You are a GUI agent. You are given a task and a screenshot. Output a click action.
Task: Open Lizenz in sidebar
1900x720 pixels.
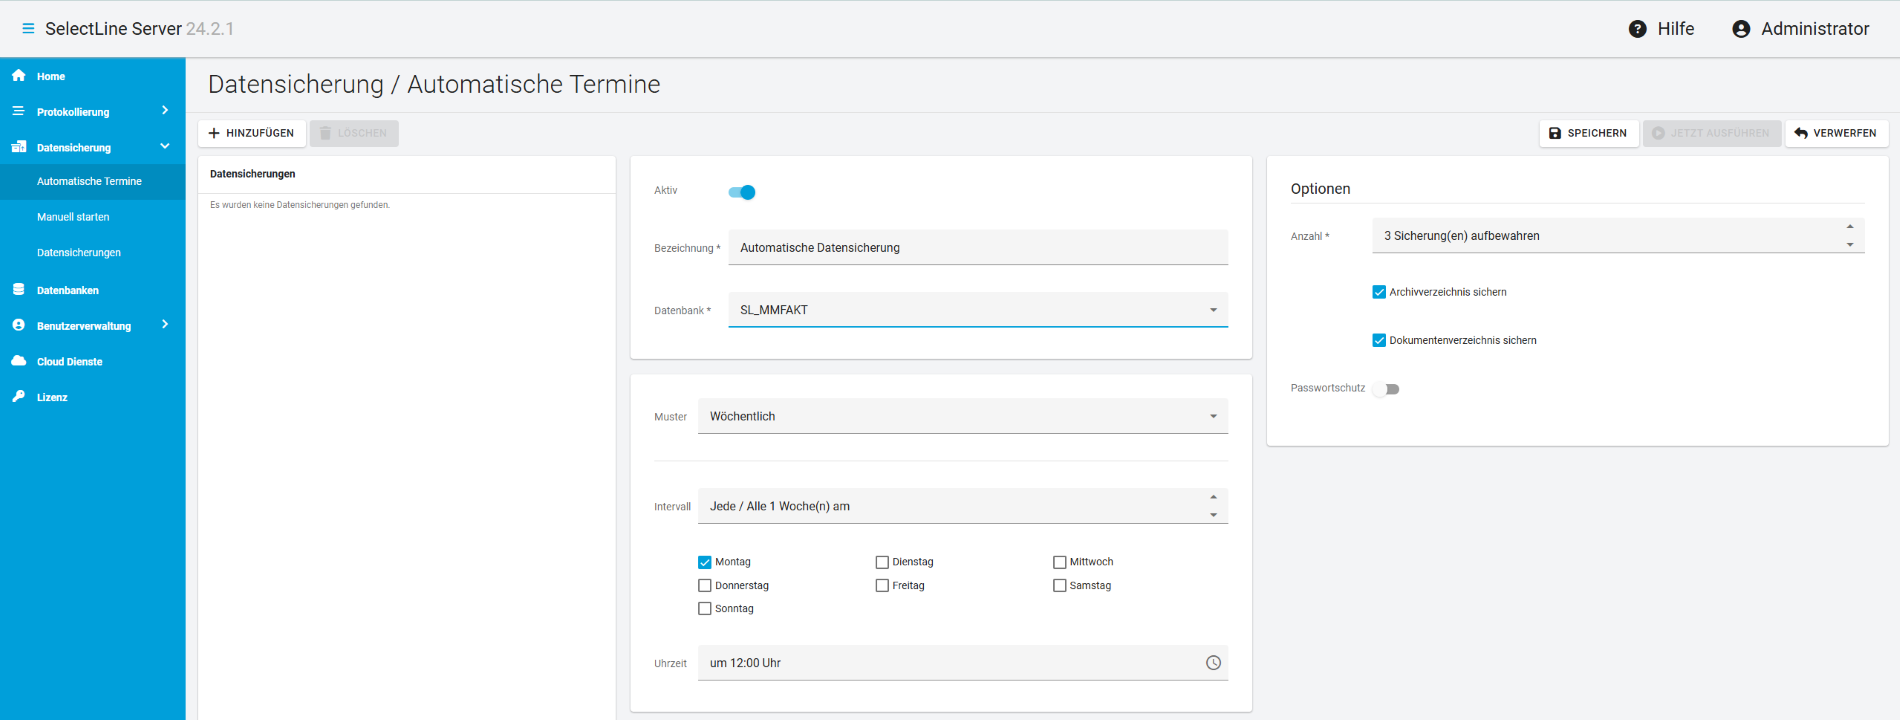(x=93, y=397)
